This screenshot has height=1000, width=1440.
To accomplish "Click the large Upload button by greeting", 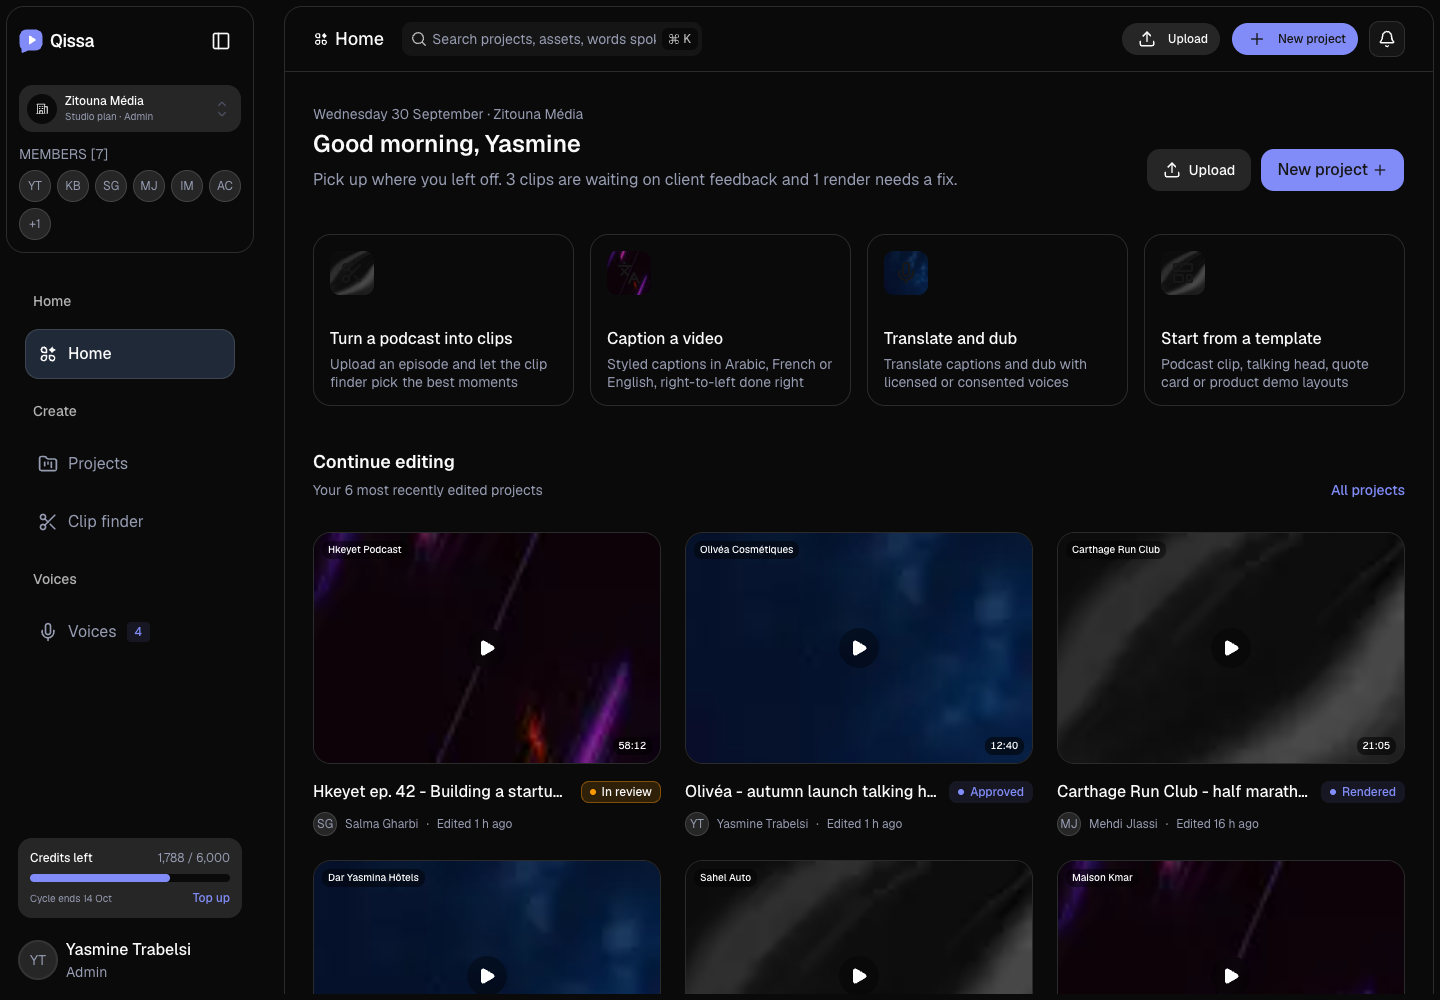I will pyautogui.click(x=1199, y=170).
